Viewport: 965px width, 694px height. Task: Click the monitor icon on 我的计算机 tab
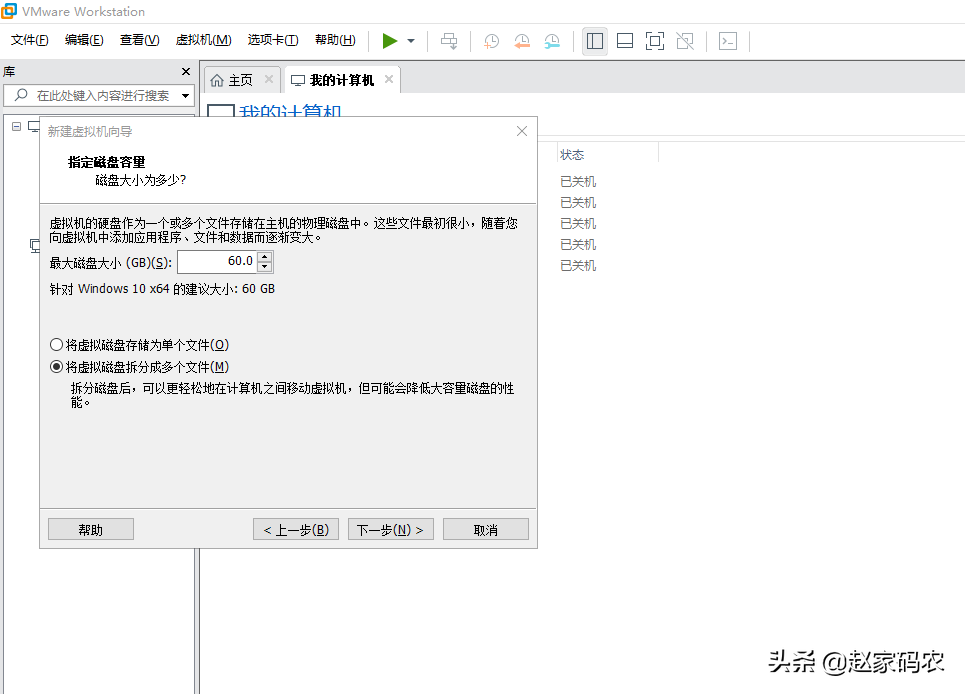(298, 81)
